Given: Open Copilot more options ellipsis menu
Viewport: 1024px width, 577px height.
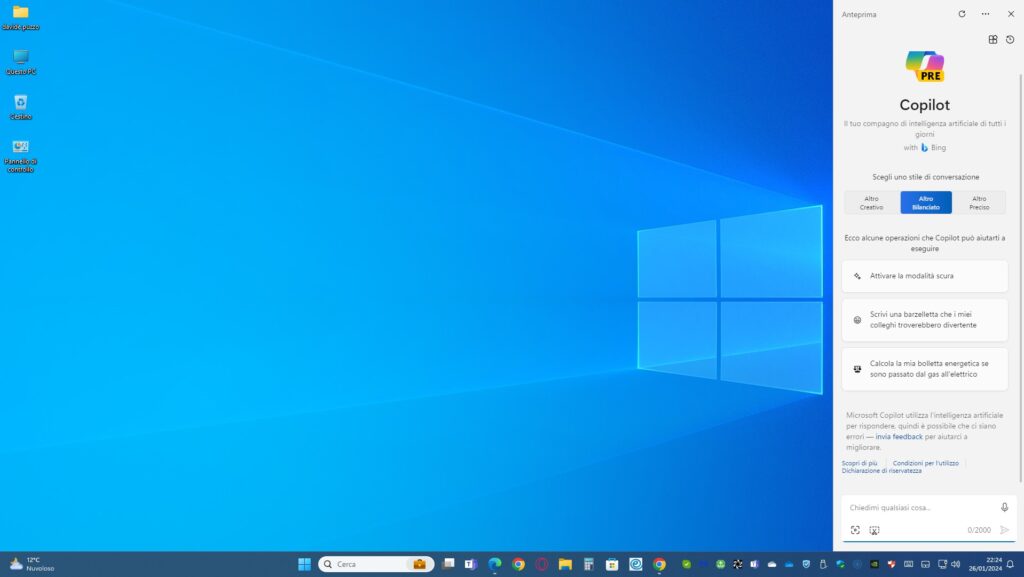Looking at the screenshot, I should [x=985, y=14].
